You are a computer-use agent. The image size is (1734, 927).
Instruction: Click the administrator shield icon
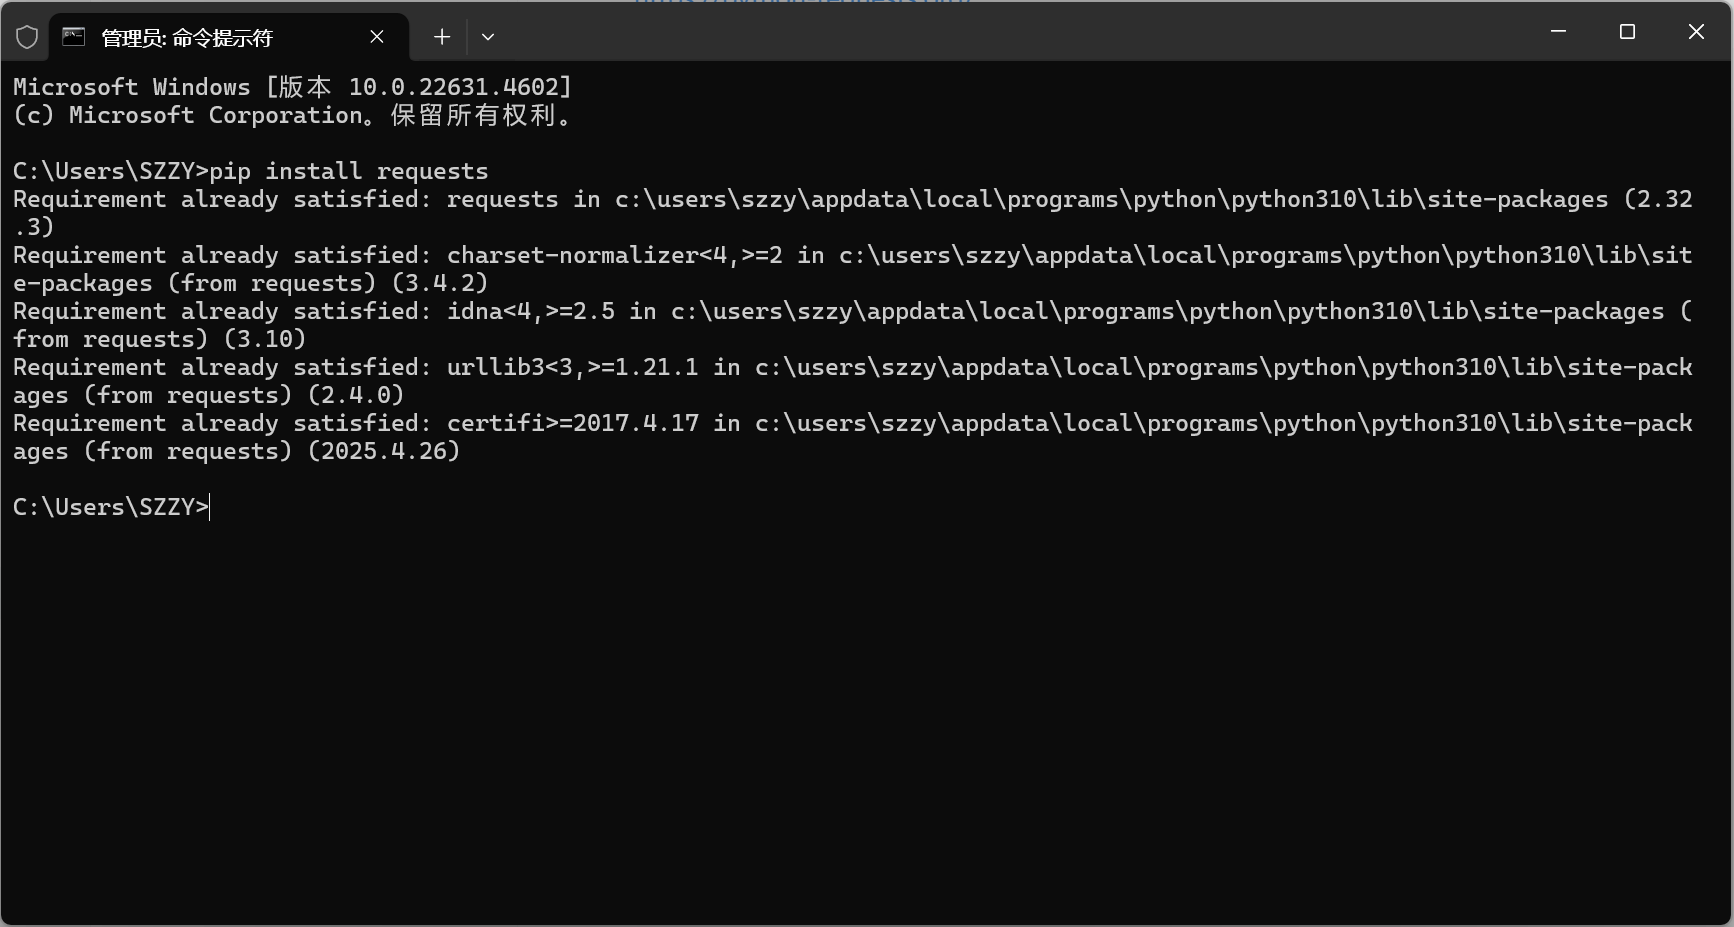click(27, 38)
